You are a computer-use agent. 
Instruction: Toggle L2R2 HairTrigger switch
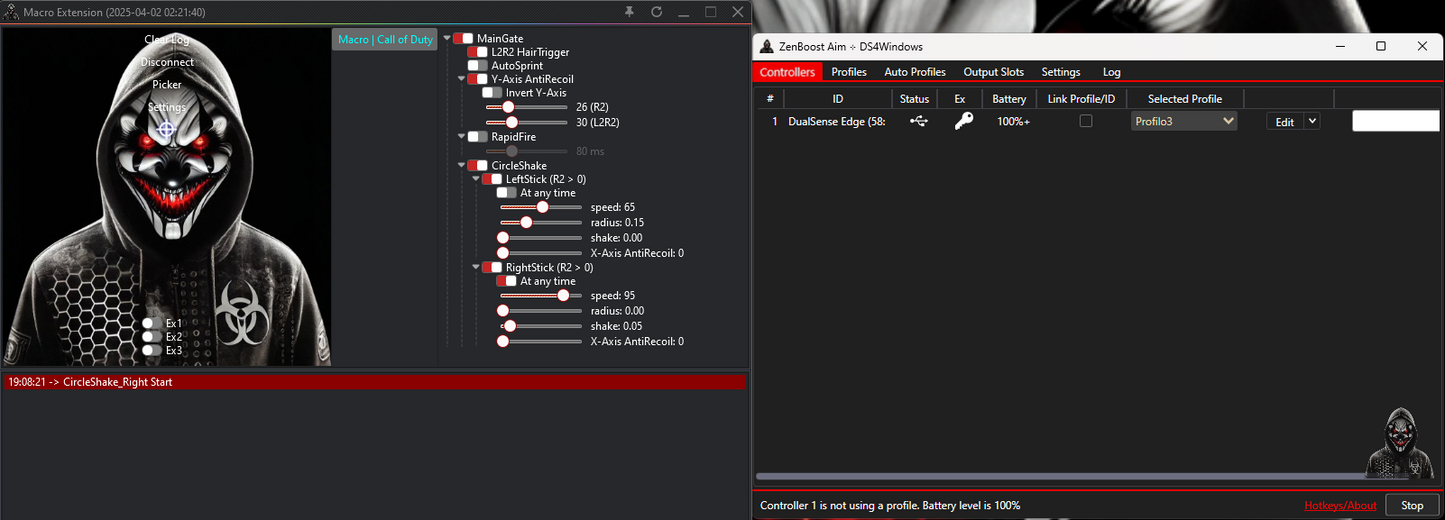478,52
